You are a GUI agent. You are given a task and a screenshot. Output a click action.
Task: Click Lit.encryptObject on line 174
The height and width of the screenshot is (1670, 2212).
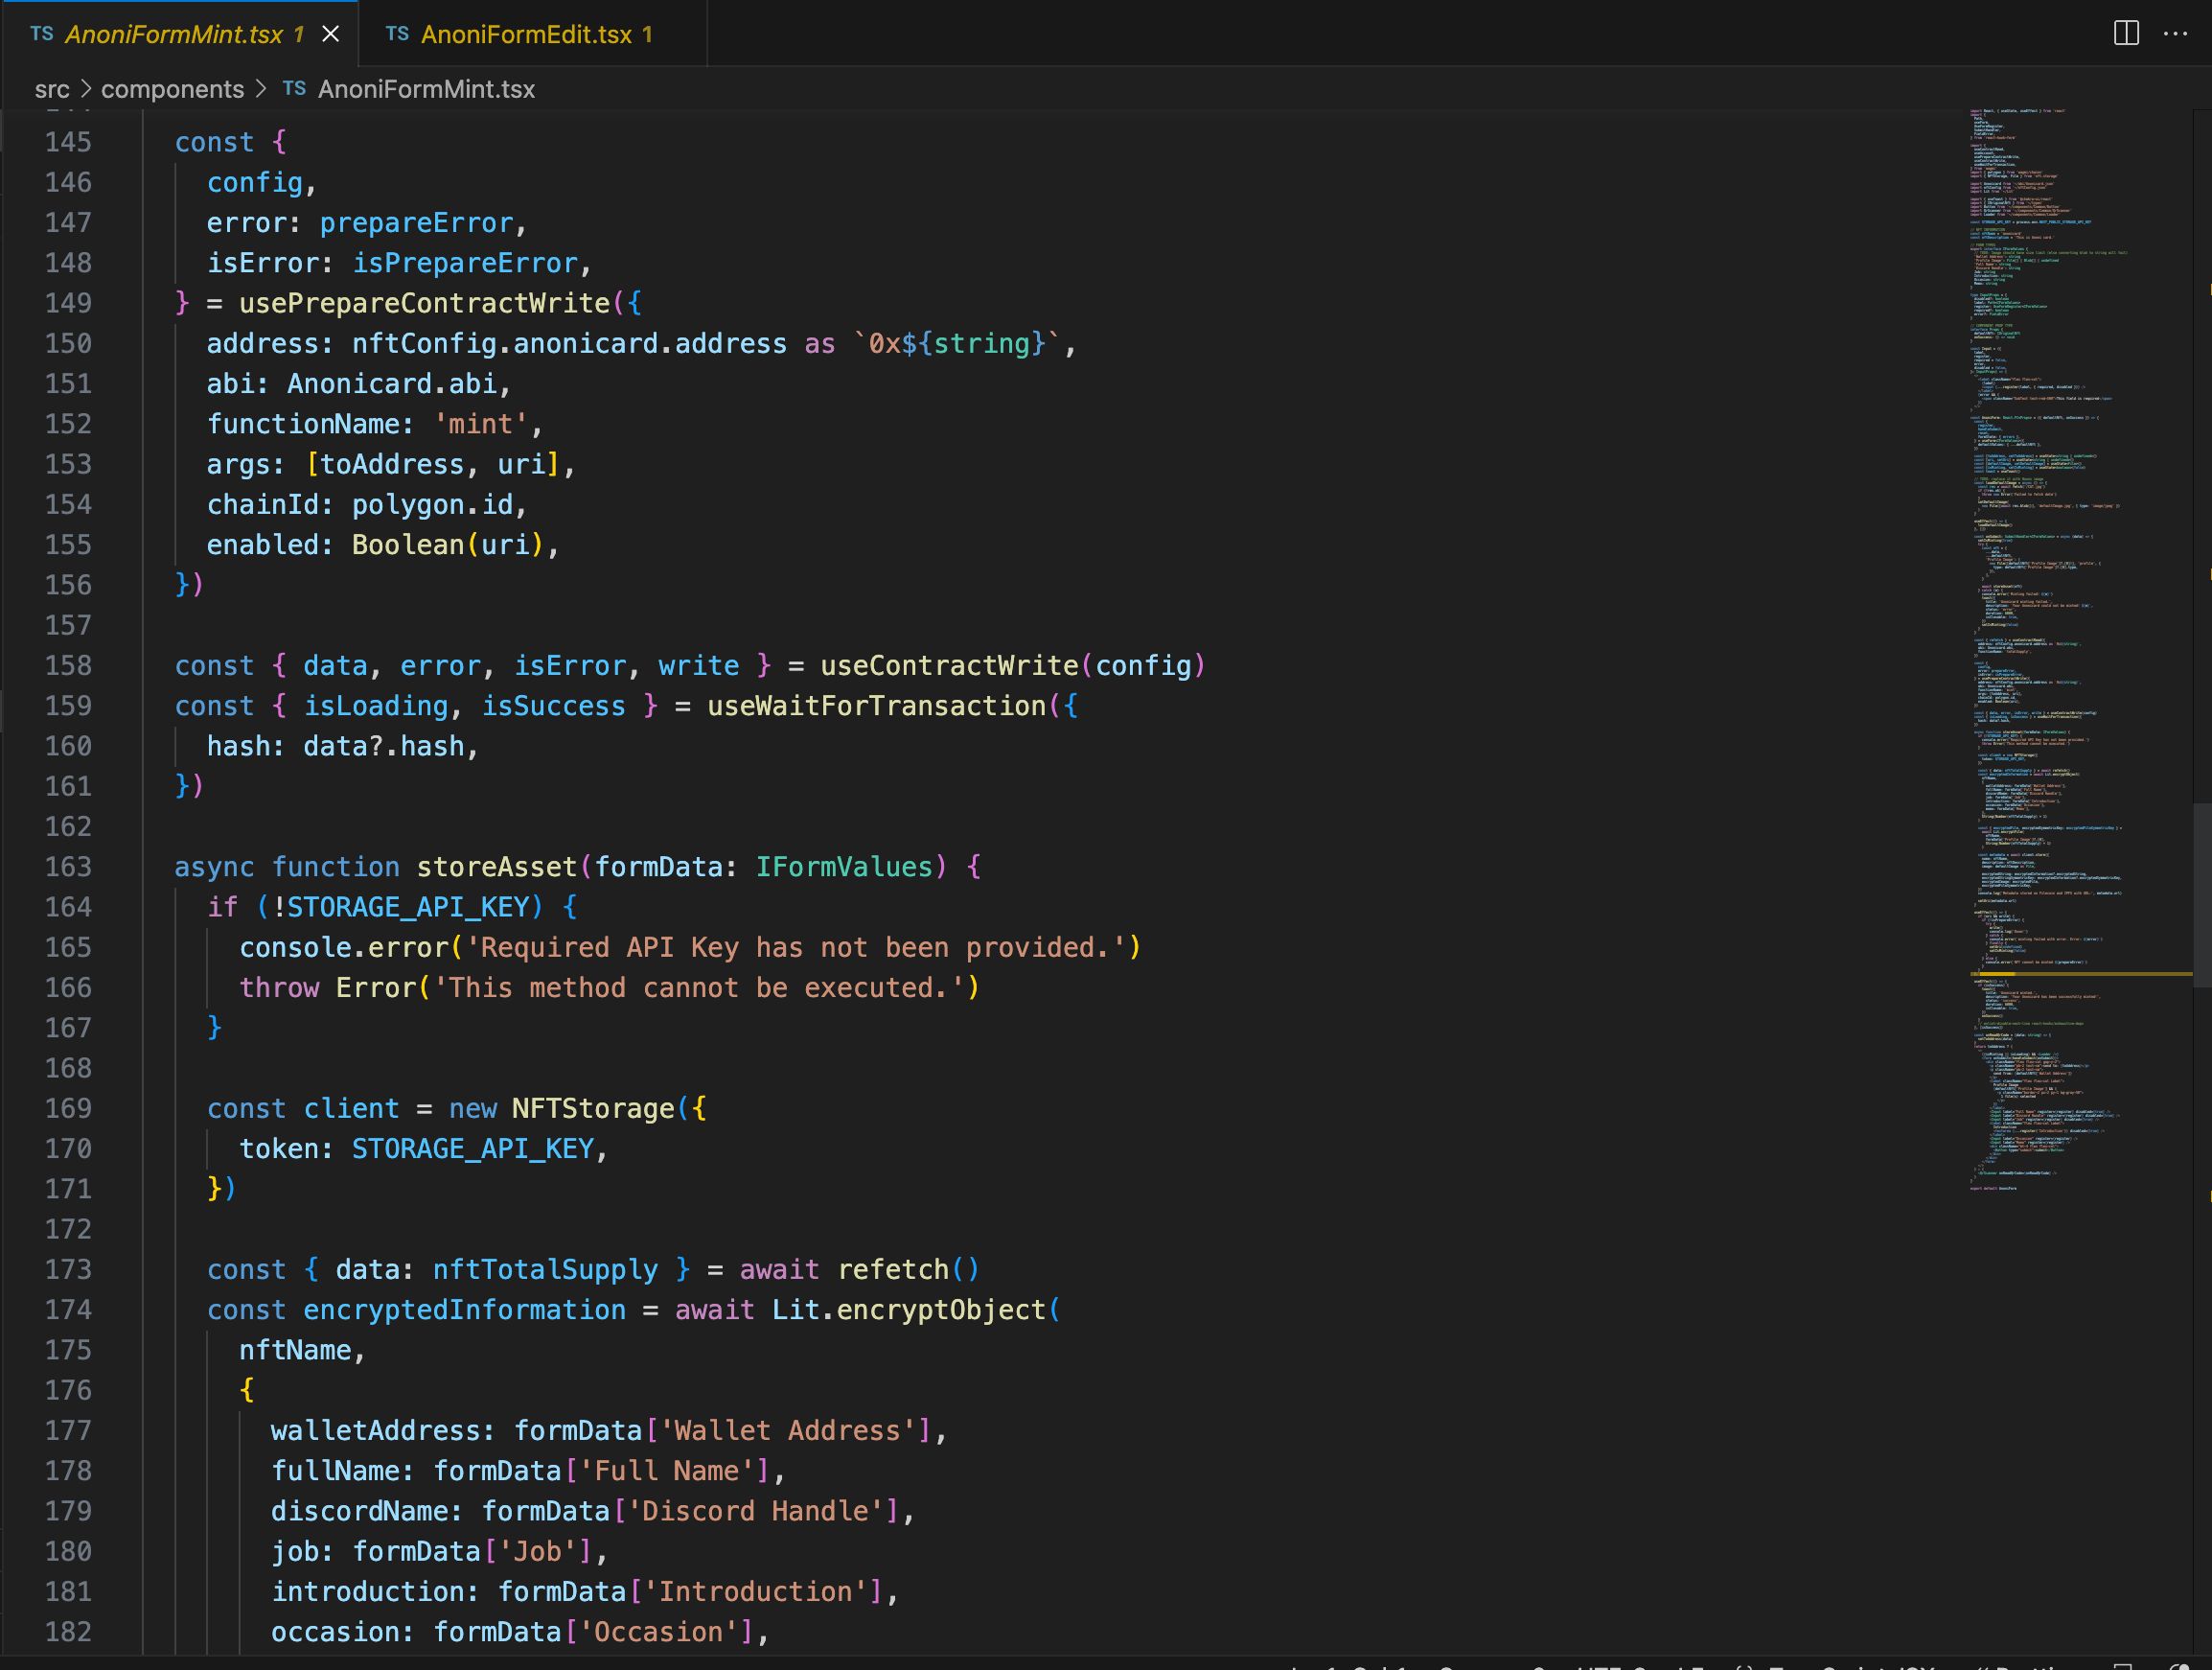click(x=908, y=1310)
